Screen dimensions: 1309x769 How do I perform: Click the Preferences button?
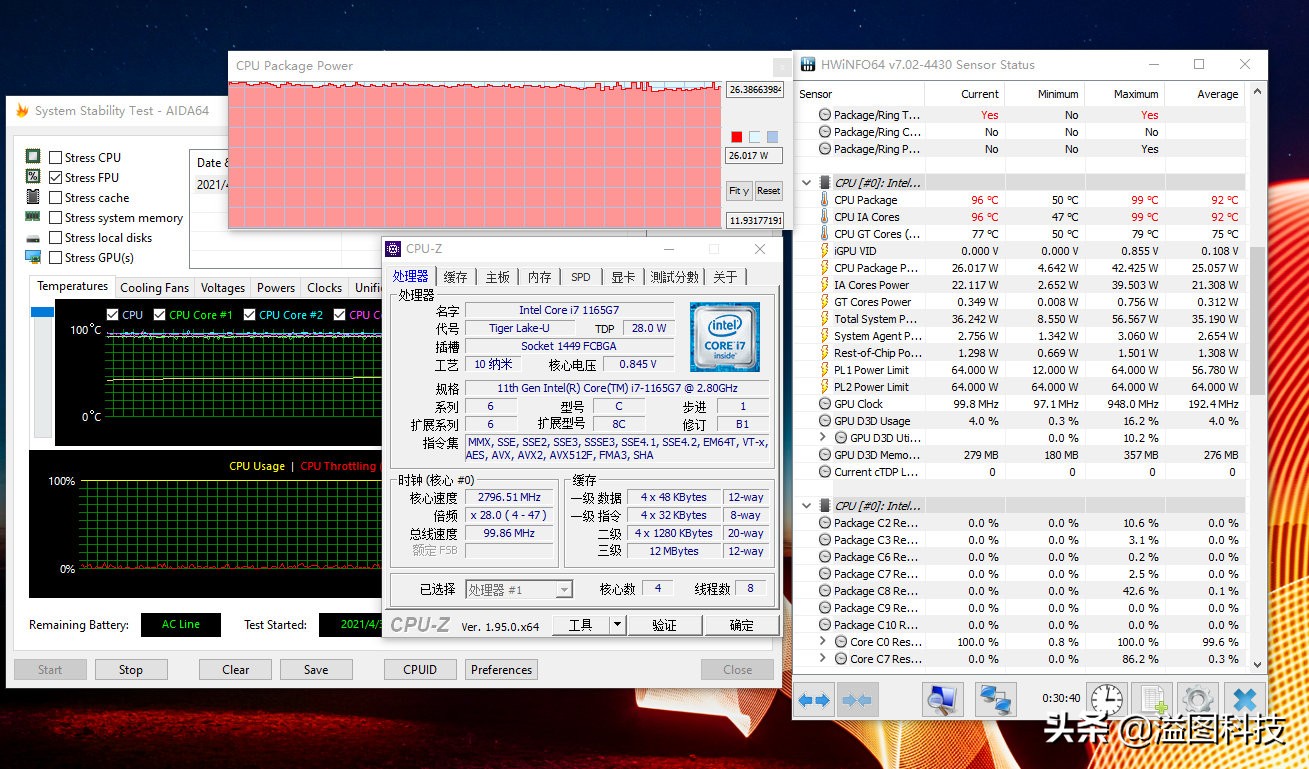501,670
